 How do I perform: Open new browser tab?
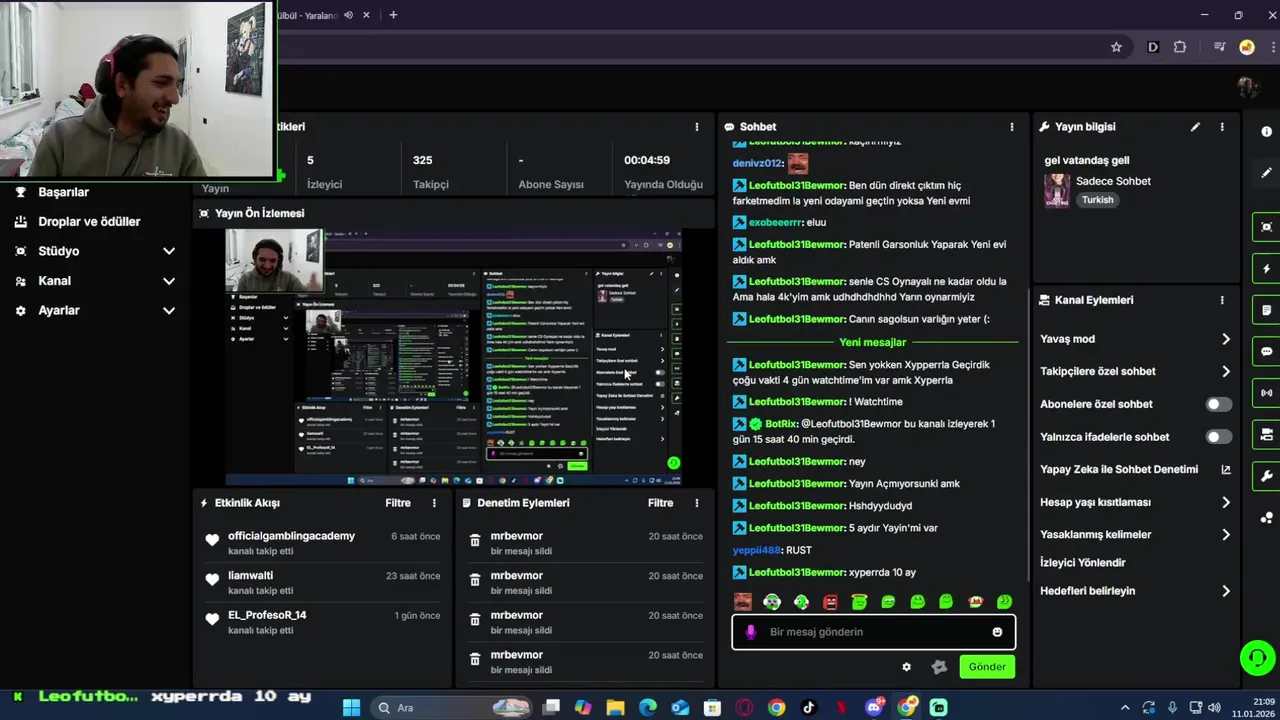click(393, 15)
